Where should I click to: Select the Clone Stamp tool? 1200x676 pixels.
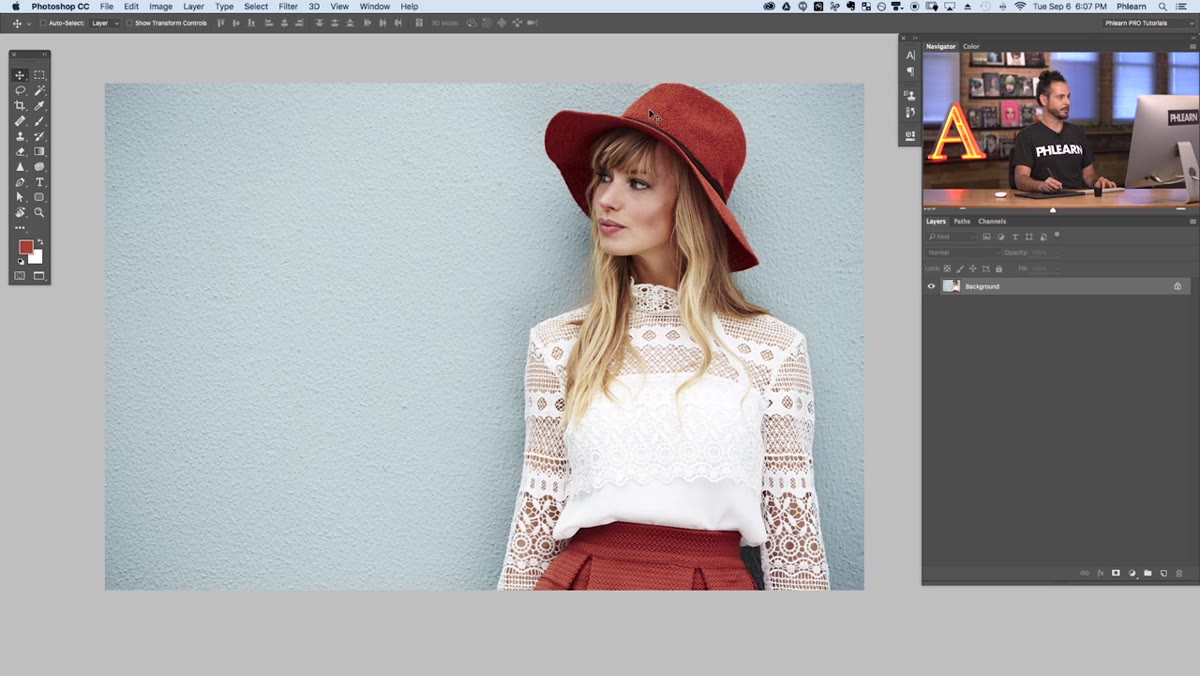coord(19,136)
